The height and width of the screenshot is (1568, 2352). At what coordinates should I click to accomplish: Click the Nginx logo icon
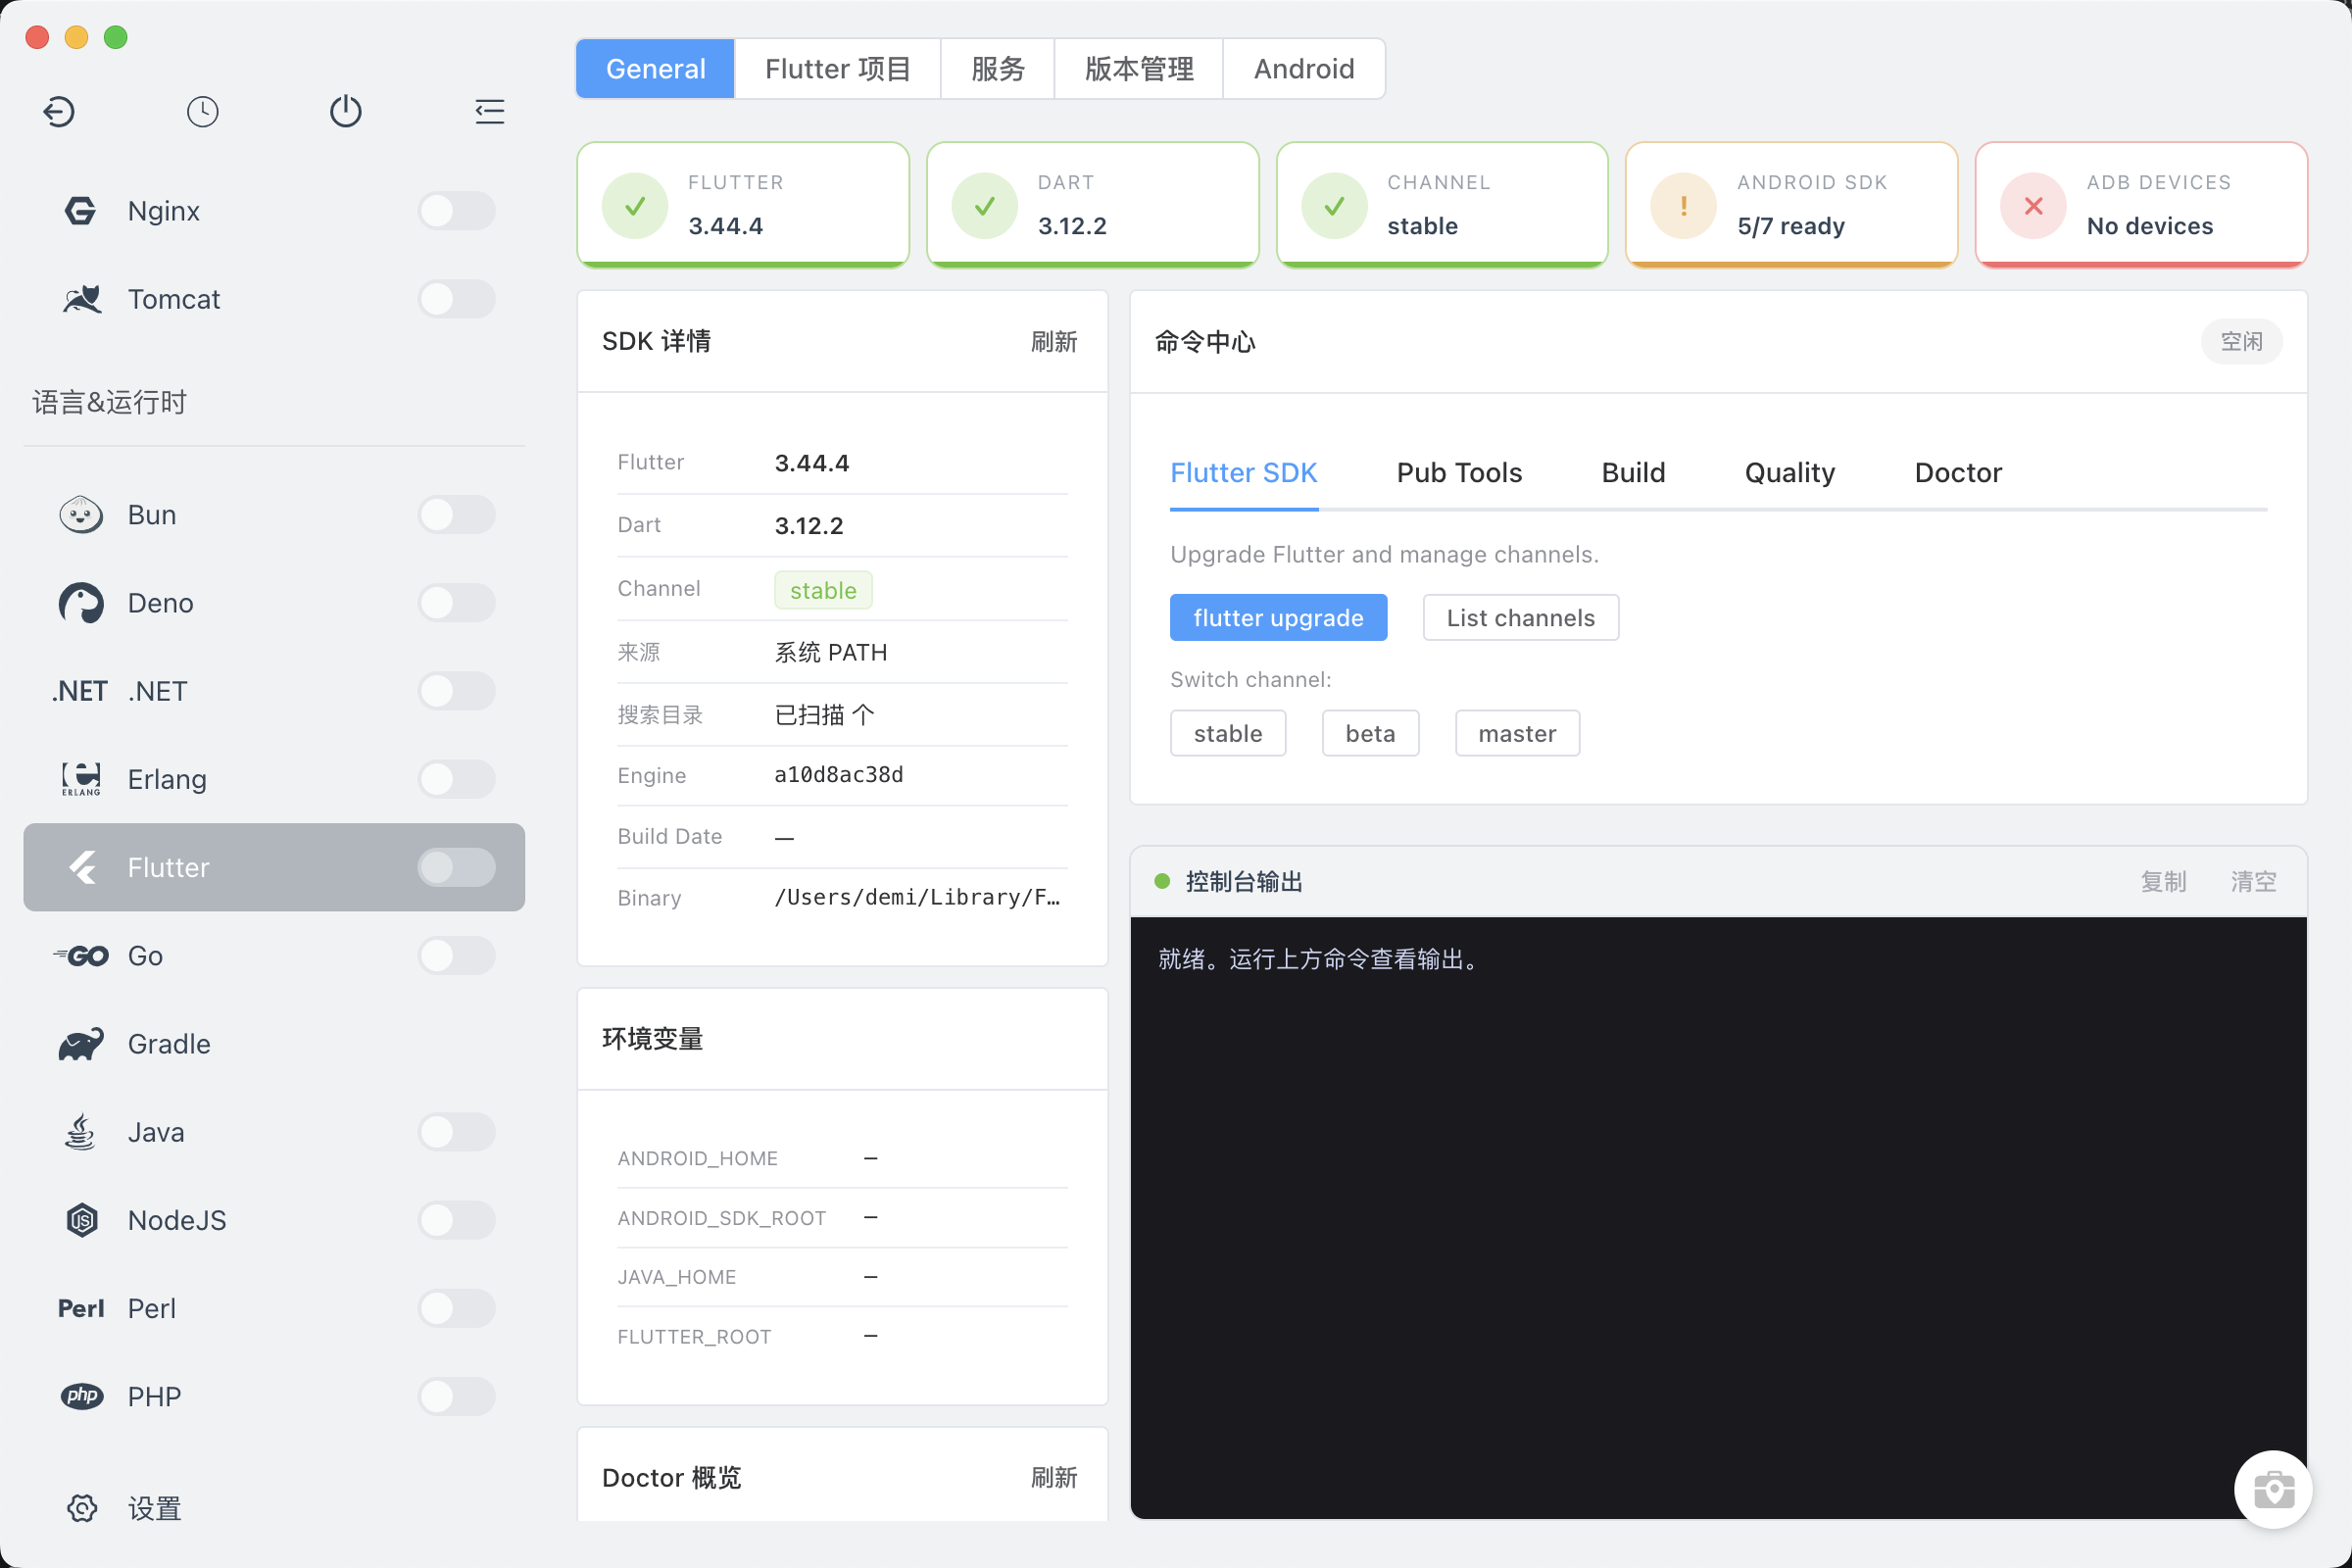[81, 211]
